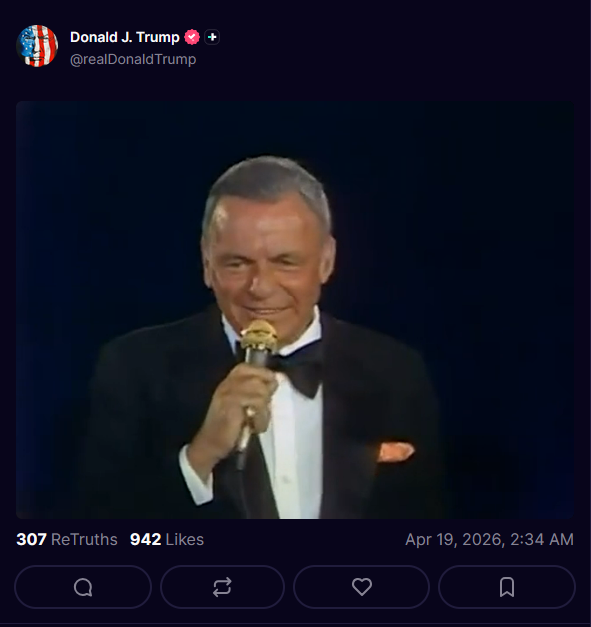Click the orange pocket square in the video
The width and height of the screenshot is (591, 627).
coord(395,451)
